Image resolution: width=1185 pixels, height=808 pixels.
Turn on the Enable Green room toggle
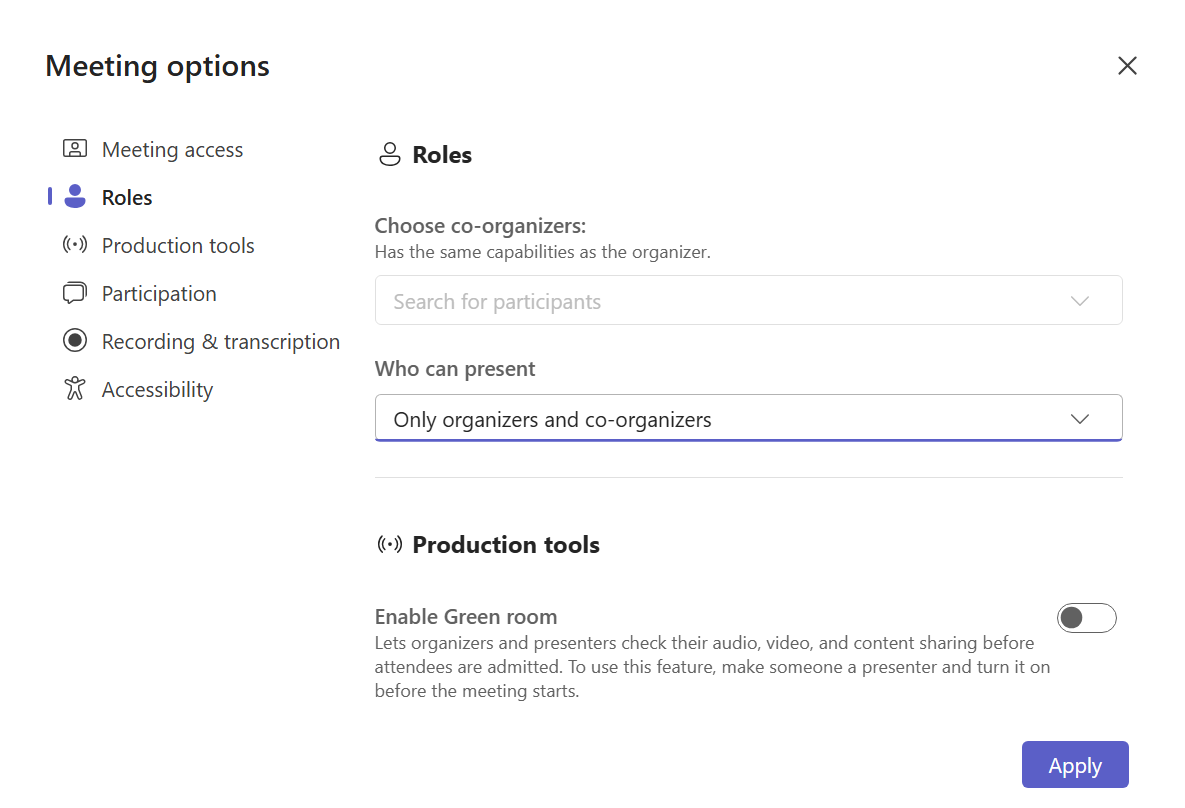click(x=1086, y=618)
